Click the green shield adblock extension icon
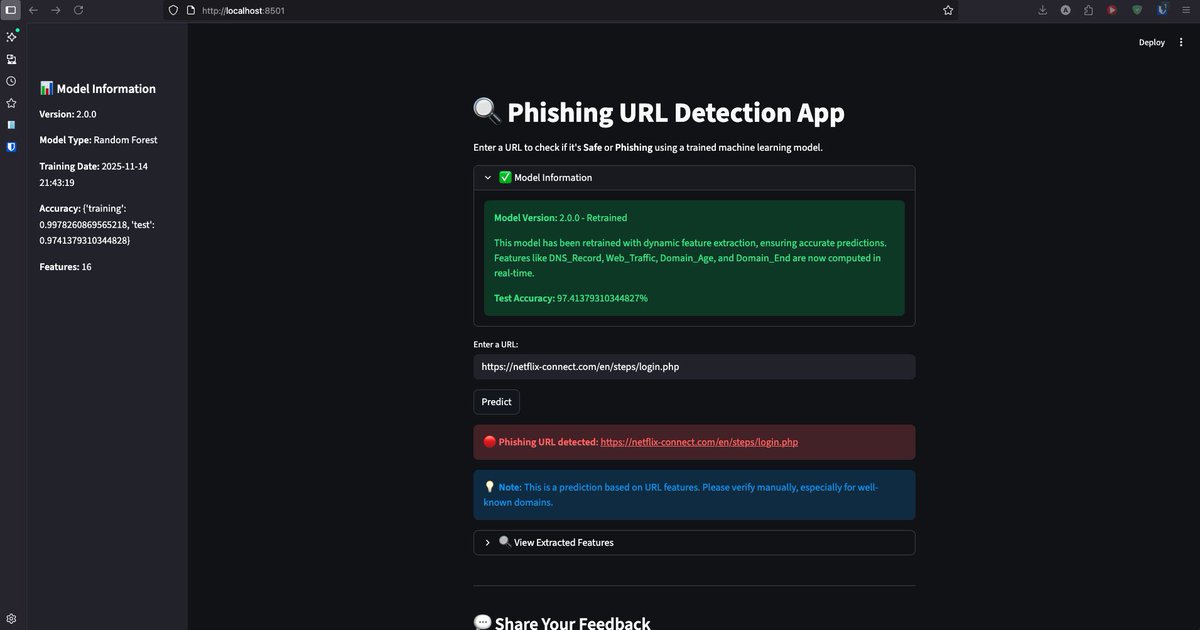The height and width of the screenshot is (630, 1200). tap(1137, 9)
